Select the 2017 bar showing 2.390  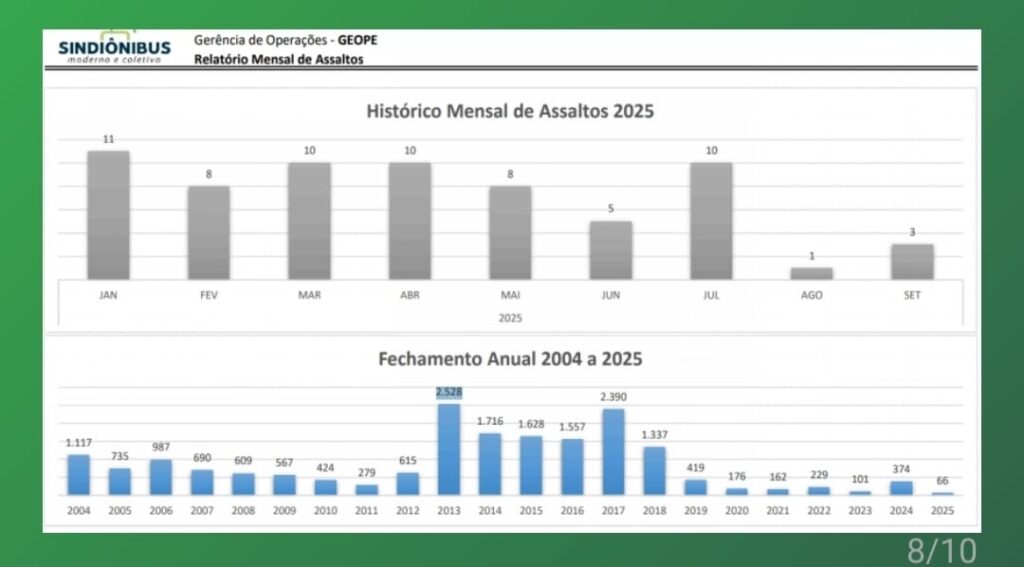(613, 451)
